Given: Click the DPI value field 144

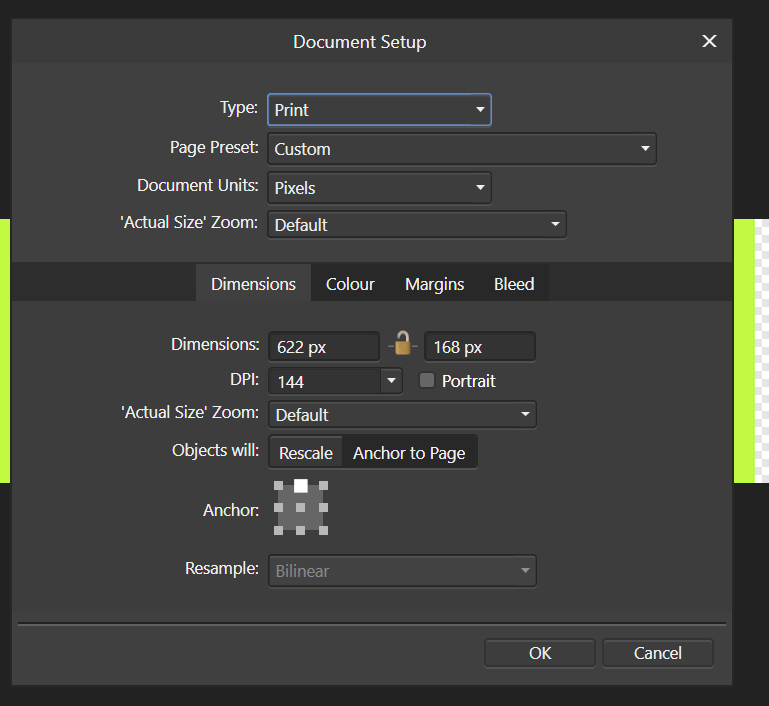Looking at the screenshot, I should point(325,381).
